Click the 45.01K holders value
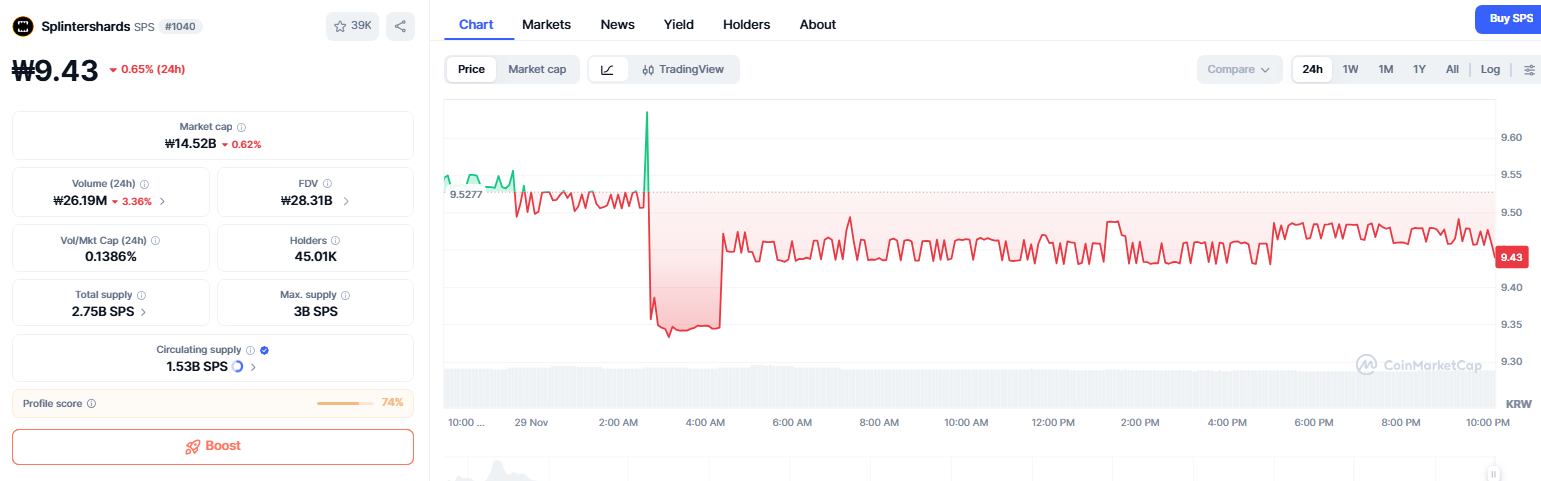This screenshot has height=481, width=1541. click(x=314, y=257)
